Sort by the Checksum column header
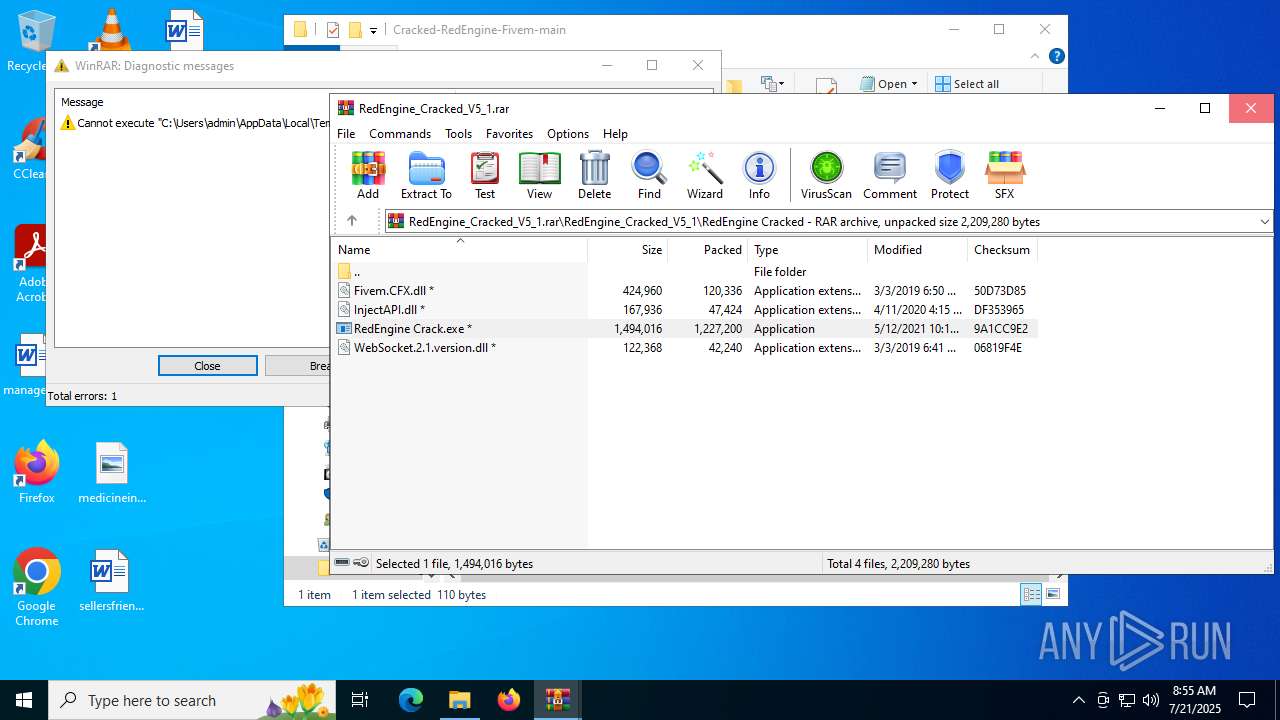 [x=1002, y=250]
